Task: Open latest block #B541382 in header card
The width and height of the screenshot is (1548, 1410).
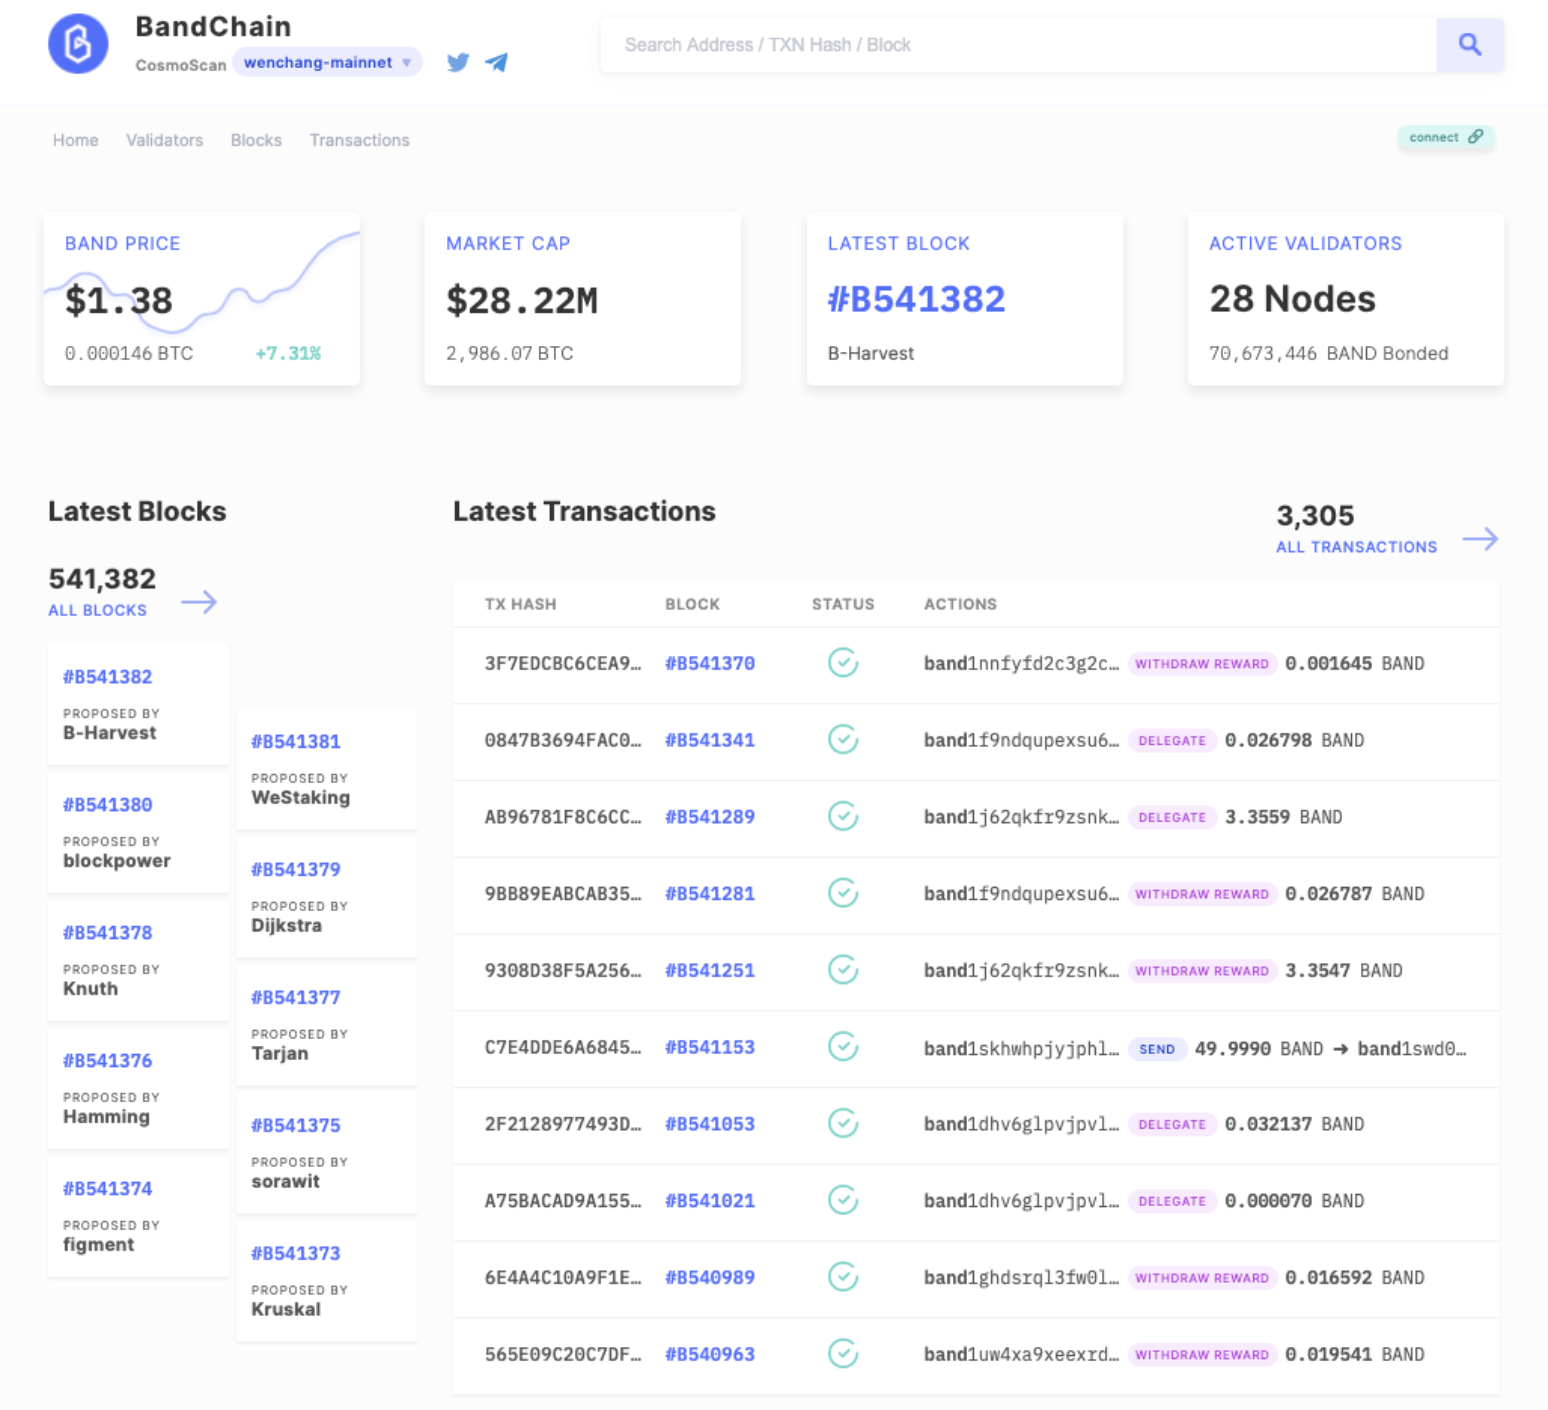Action: (x=916, y=299)
